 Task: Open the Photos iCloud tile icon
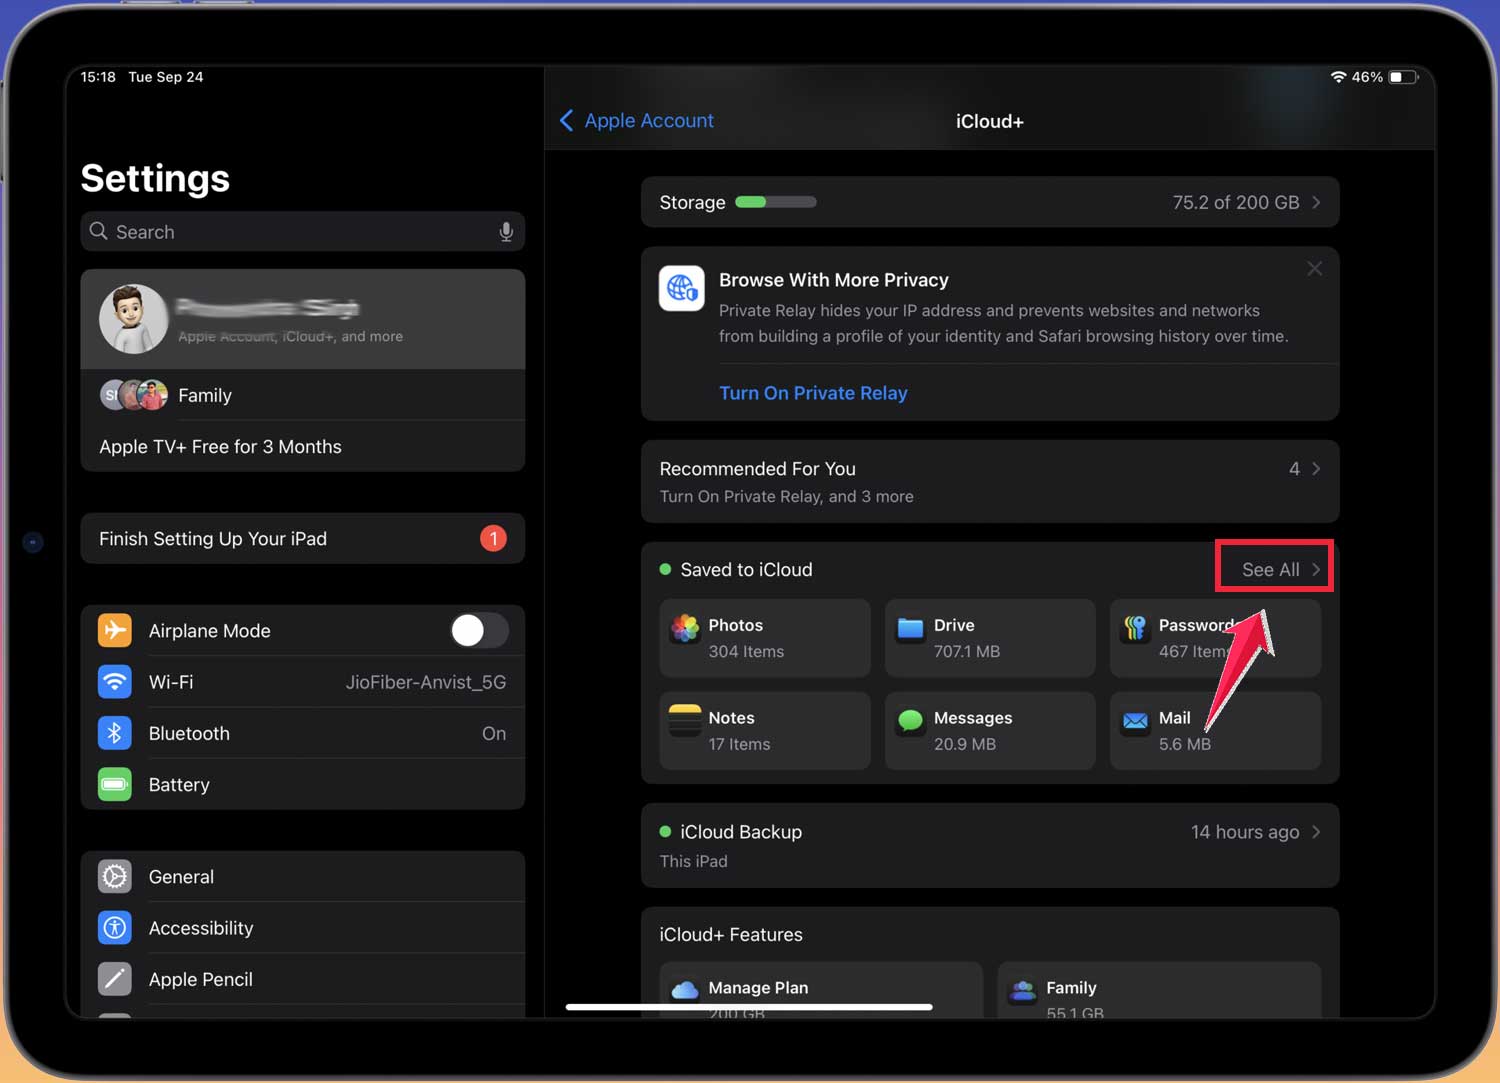pyautogui.click(x=685, y=629)
